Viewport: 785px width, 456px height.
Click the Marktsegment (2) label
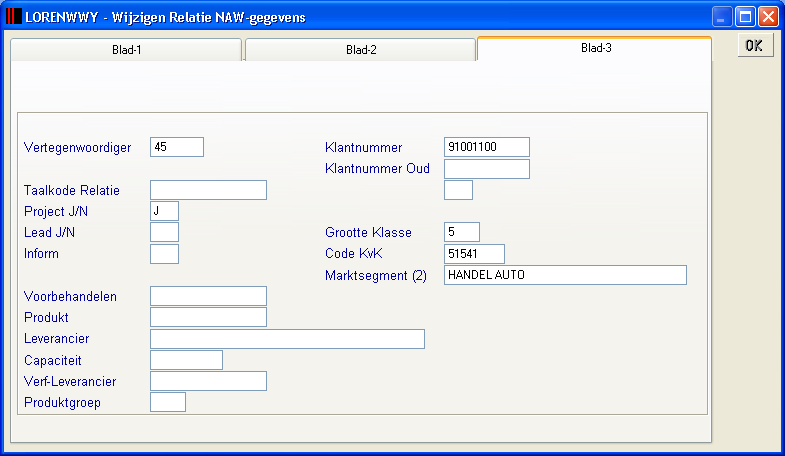tap(376, 276)
